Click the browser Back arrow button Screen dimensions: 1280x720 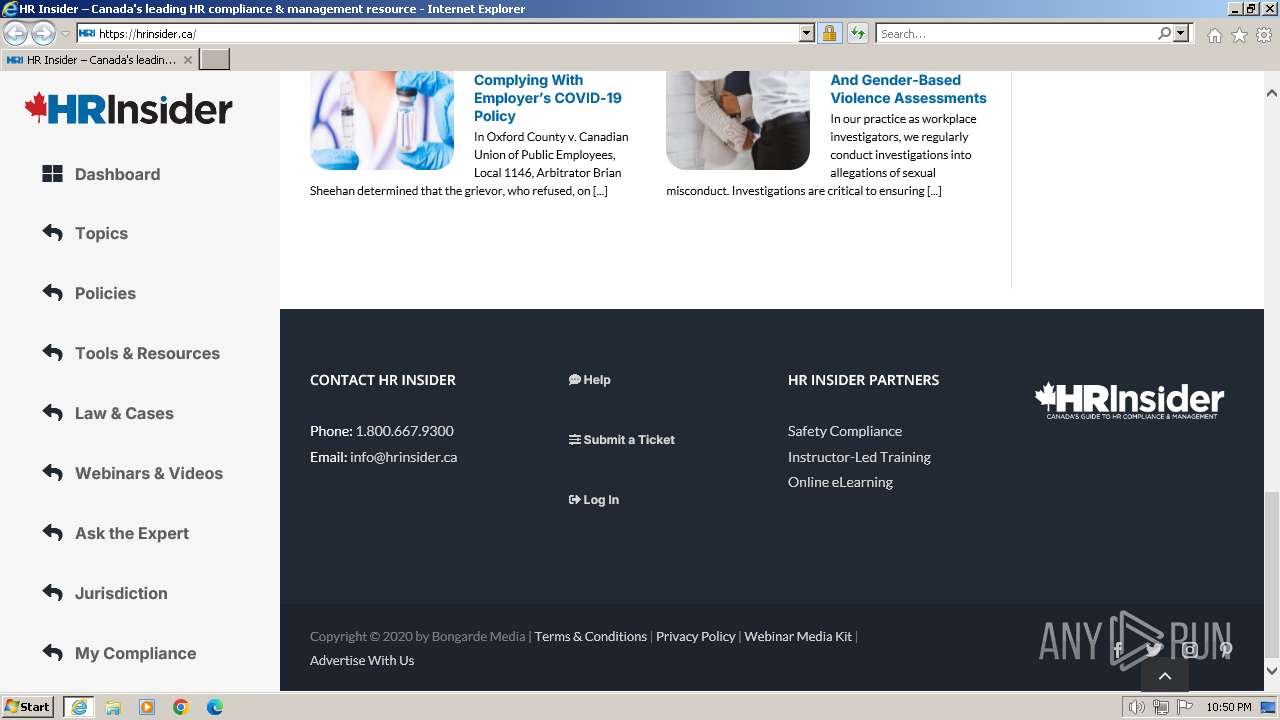(15, 33)
